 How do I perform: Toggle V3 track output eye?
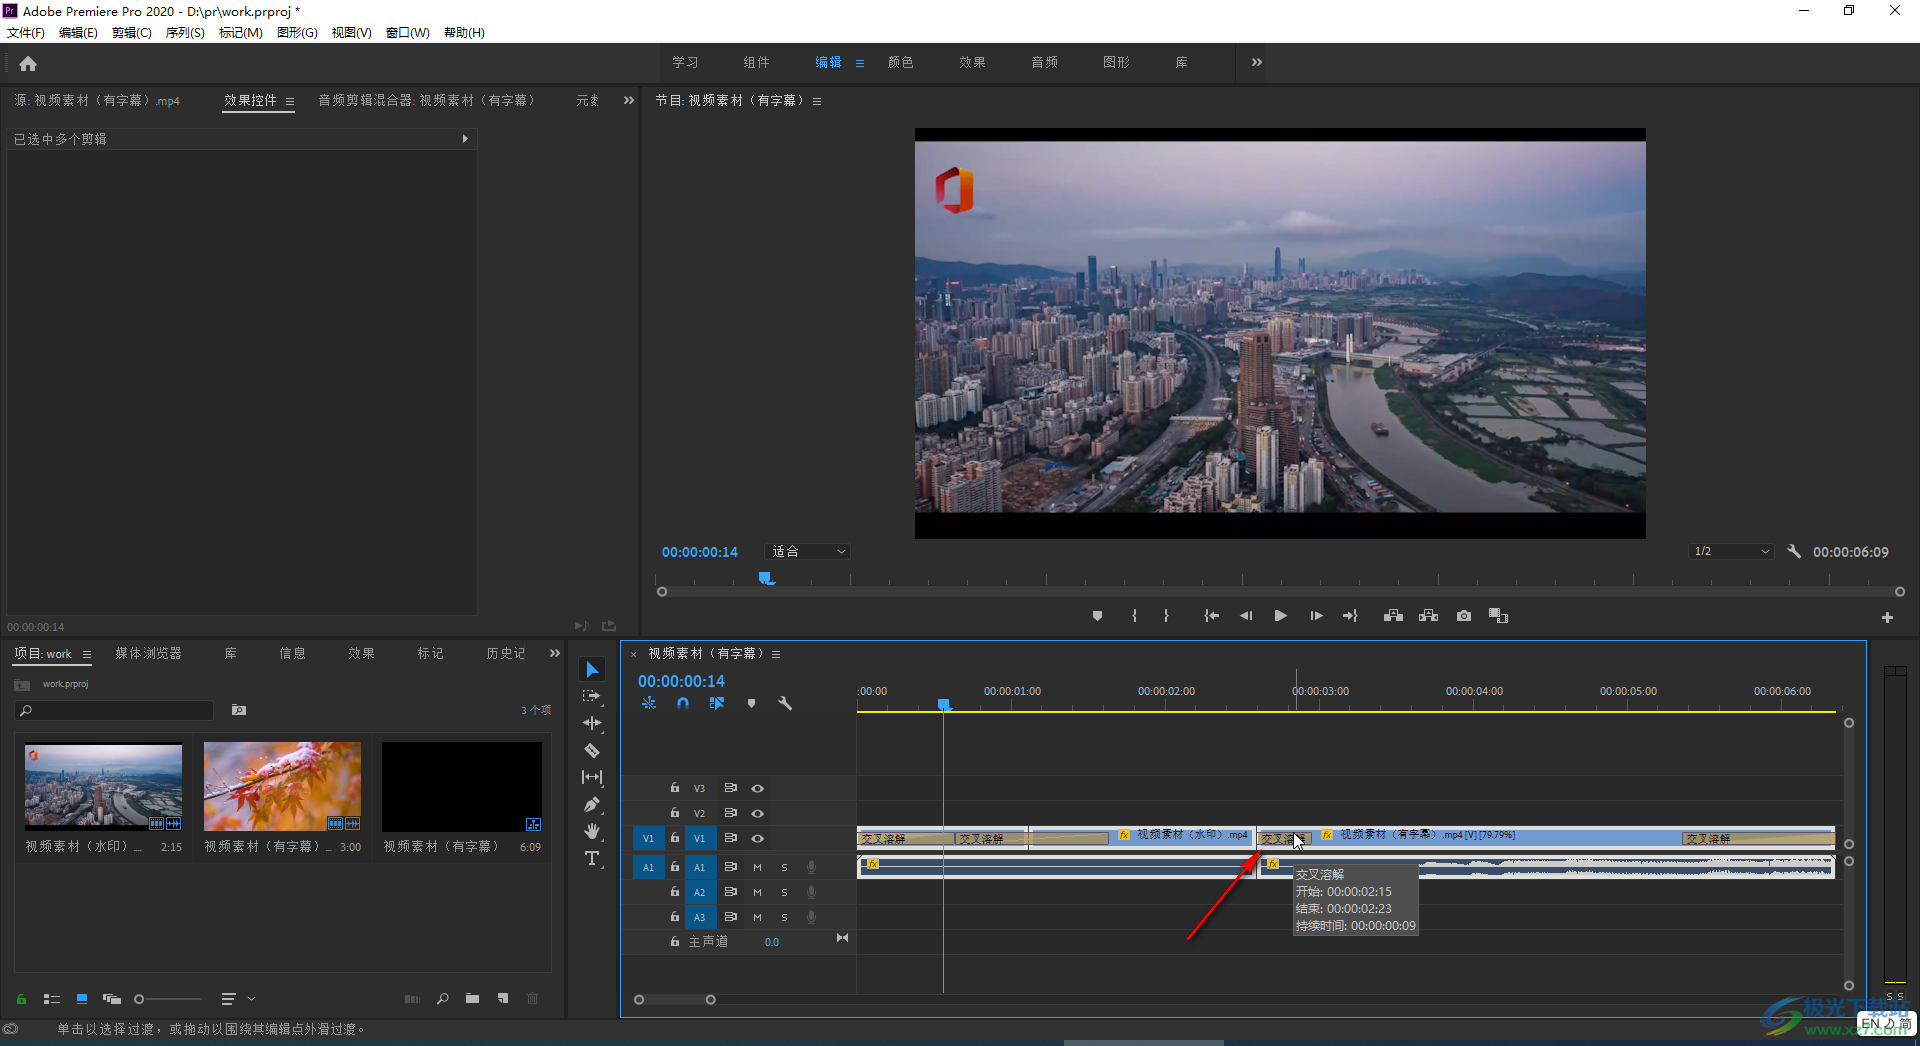(x=758, y=788)
